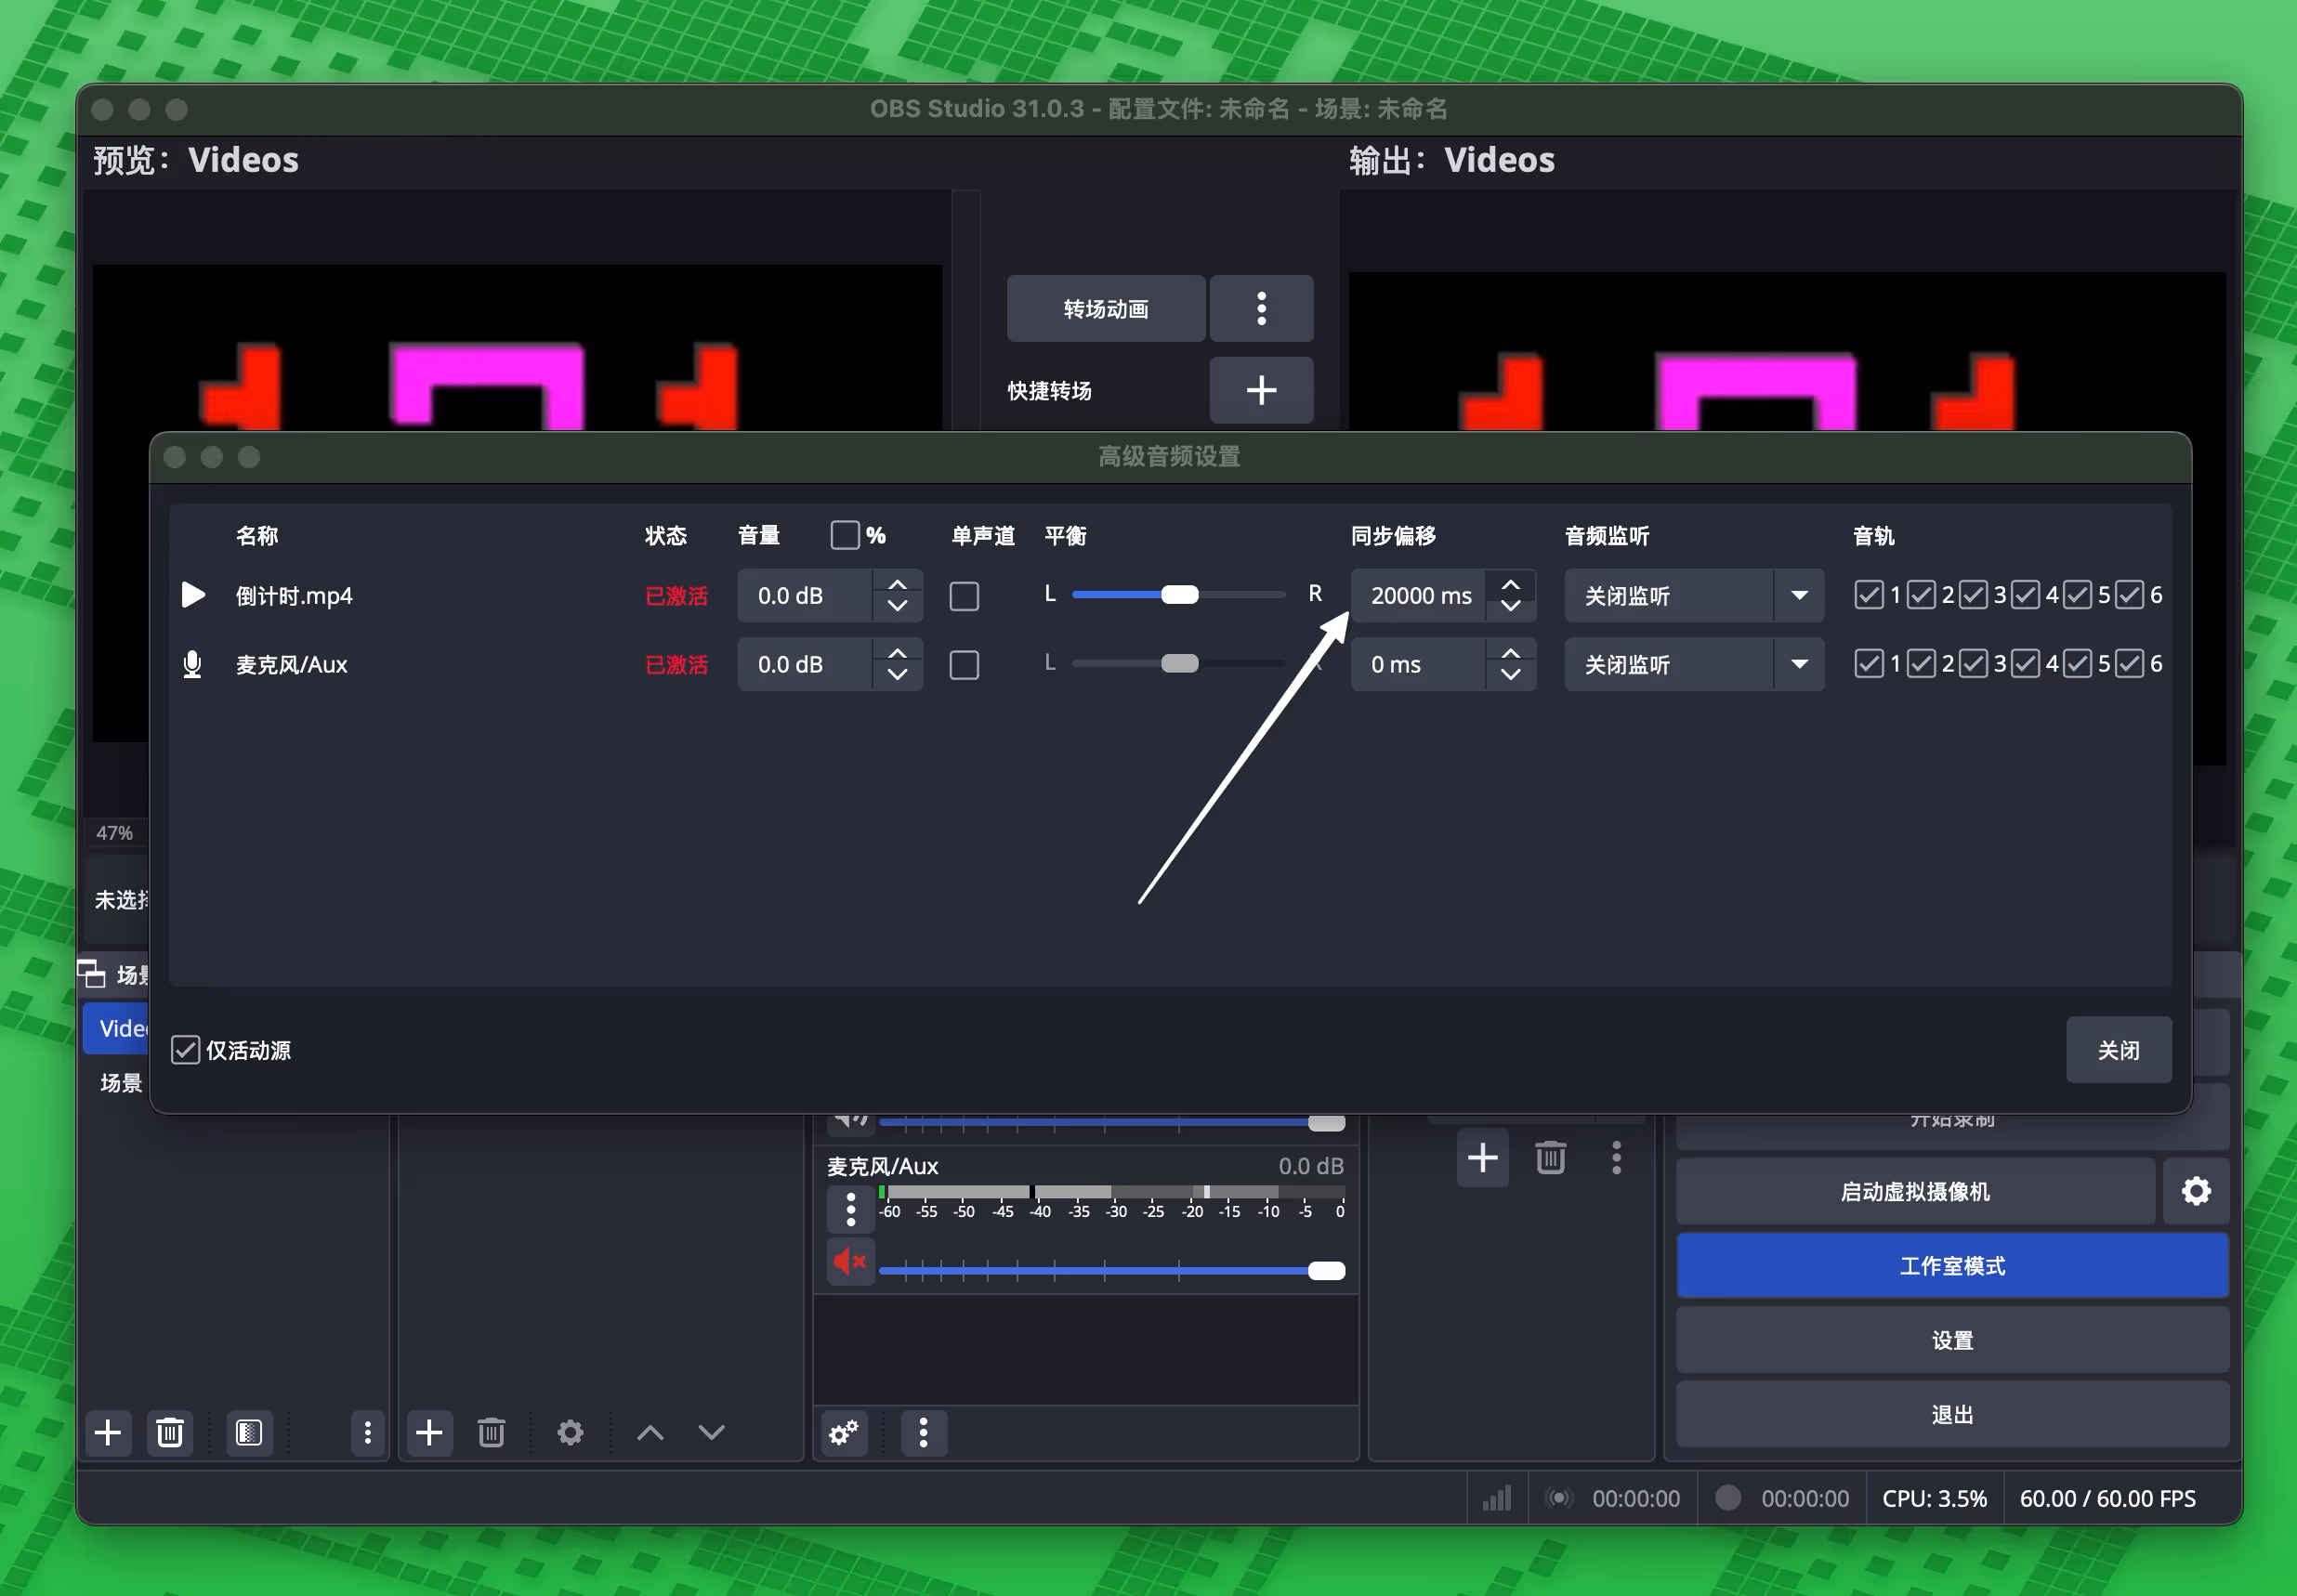Open virtual camera settings gear
Image resolution: width=2297 pixels, height=1596 pixels.
click(x=2196, y=1191)
